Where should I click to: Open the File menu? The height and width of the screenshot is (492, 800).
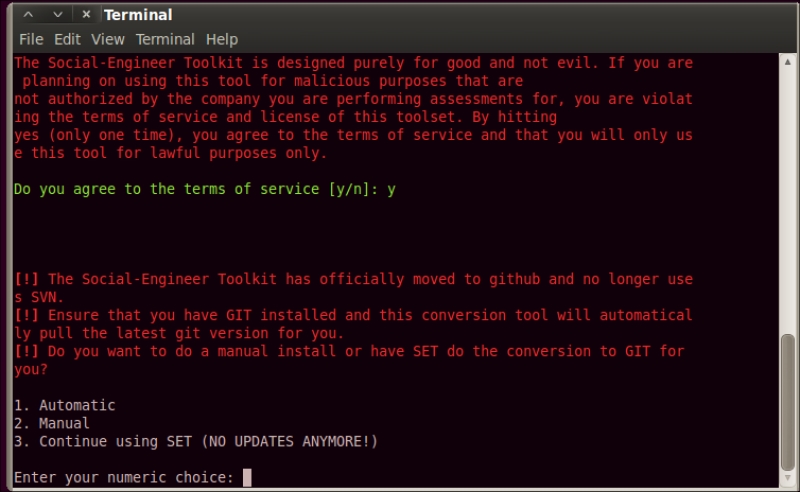(x=31, y=39)
